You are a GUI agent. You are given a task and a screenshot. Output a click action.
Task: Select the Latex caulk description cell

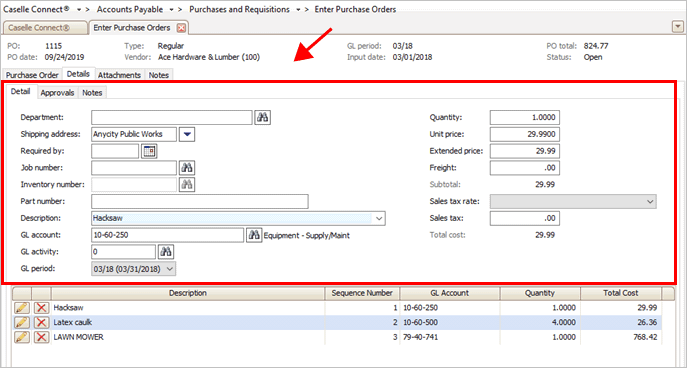click(188, 323)
